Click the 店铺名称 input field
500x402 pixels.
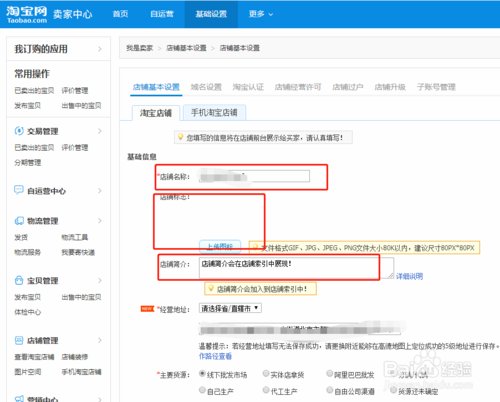click(x=254, y=176)
